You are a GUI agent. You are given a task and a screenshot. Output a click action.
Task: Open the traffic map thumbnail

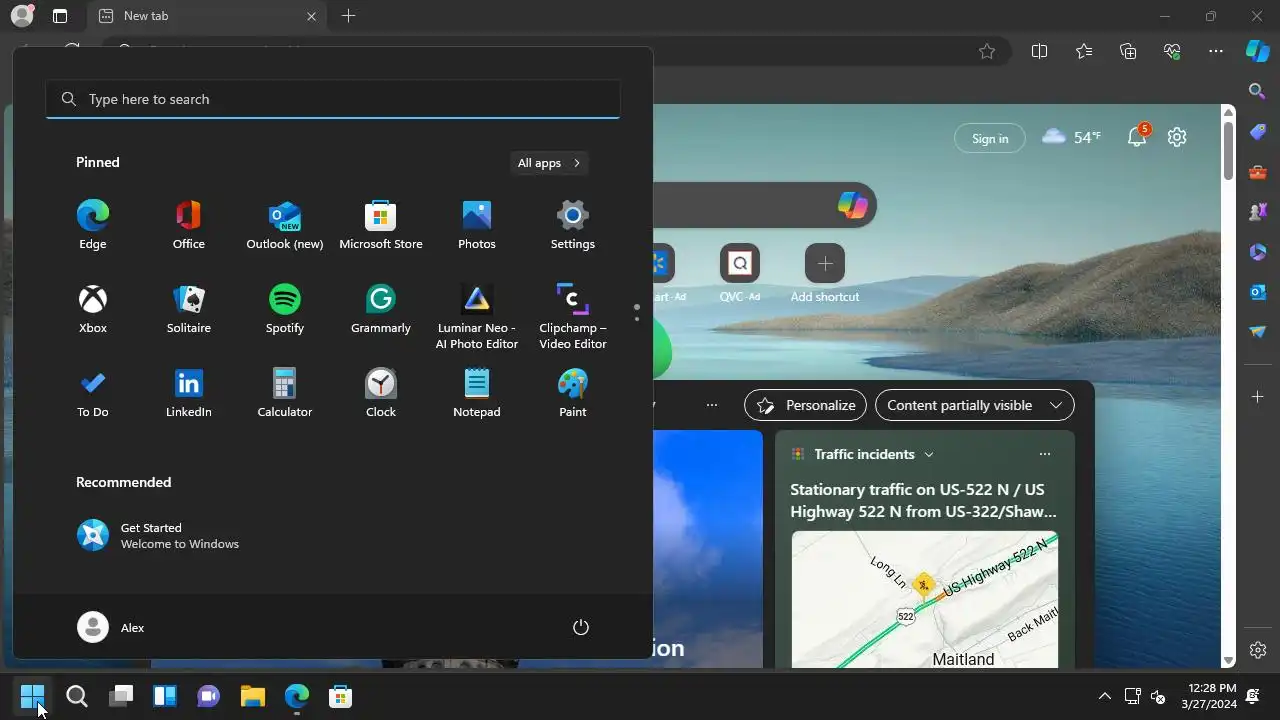(x=925, y=599)
